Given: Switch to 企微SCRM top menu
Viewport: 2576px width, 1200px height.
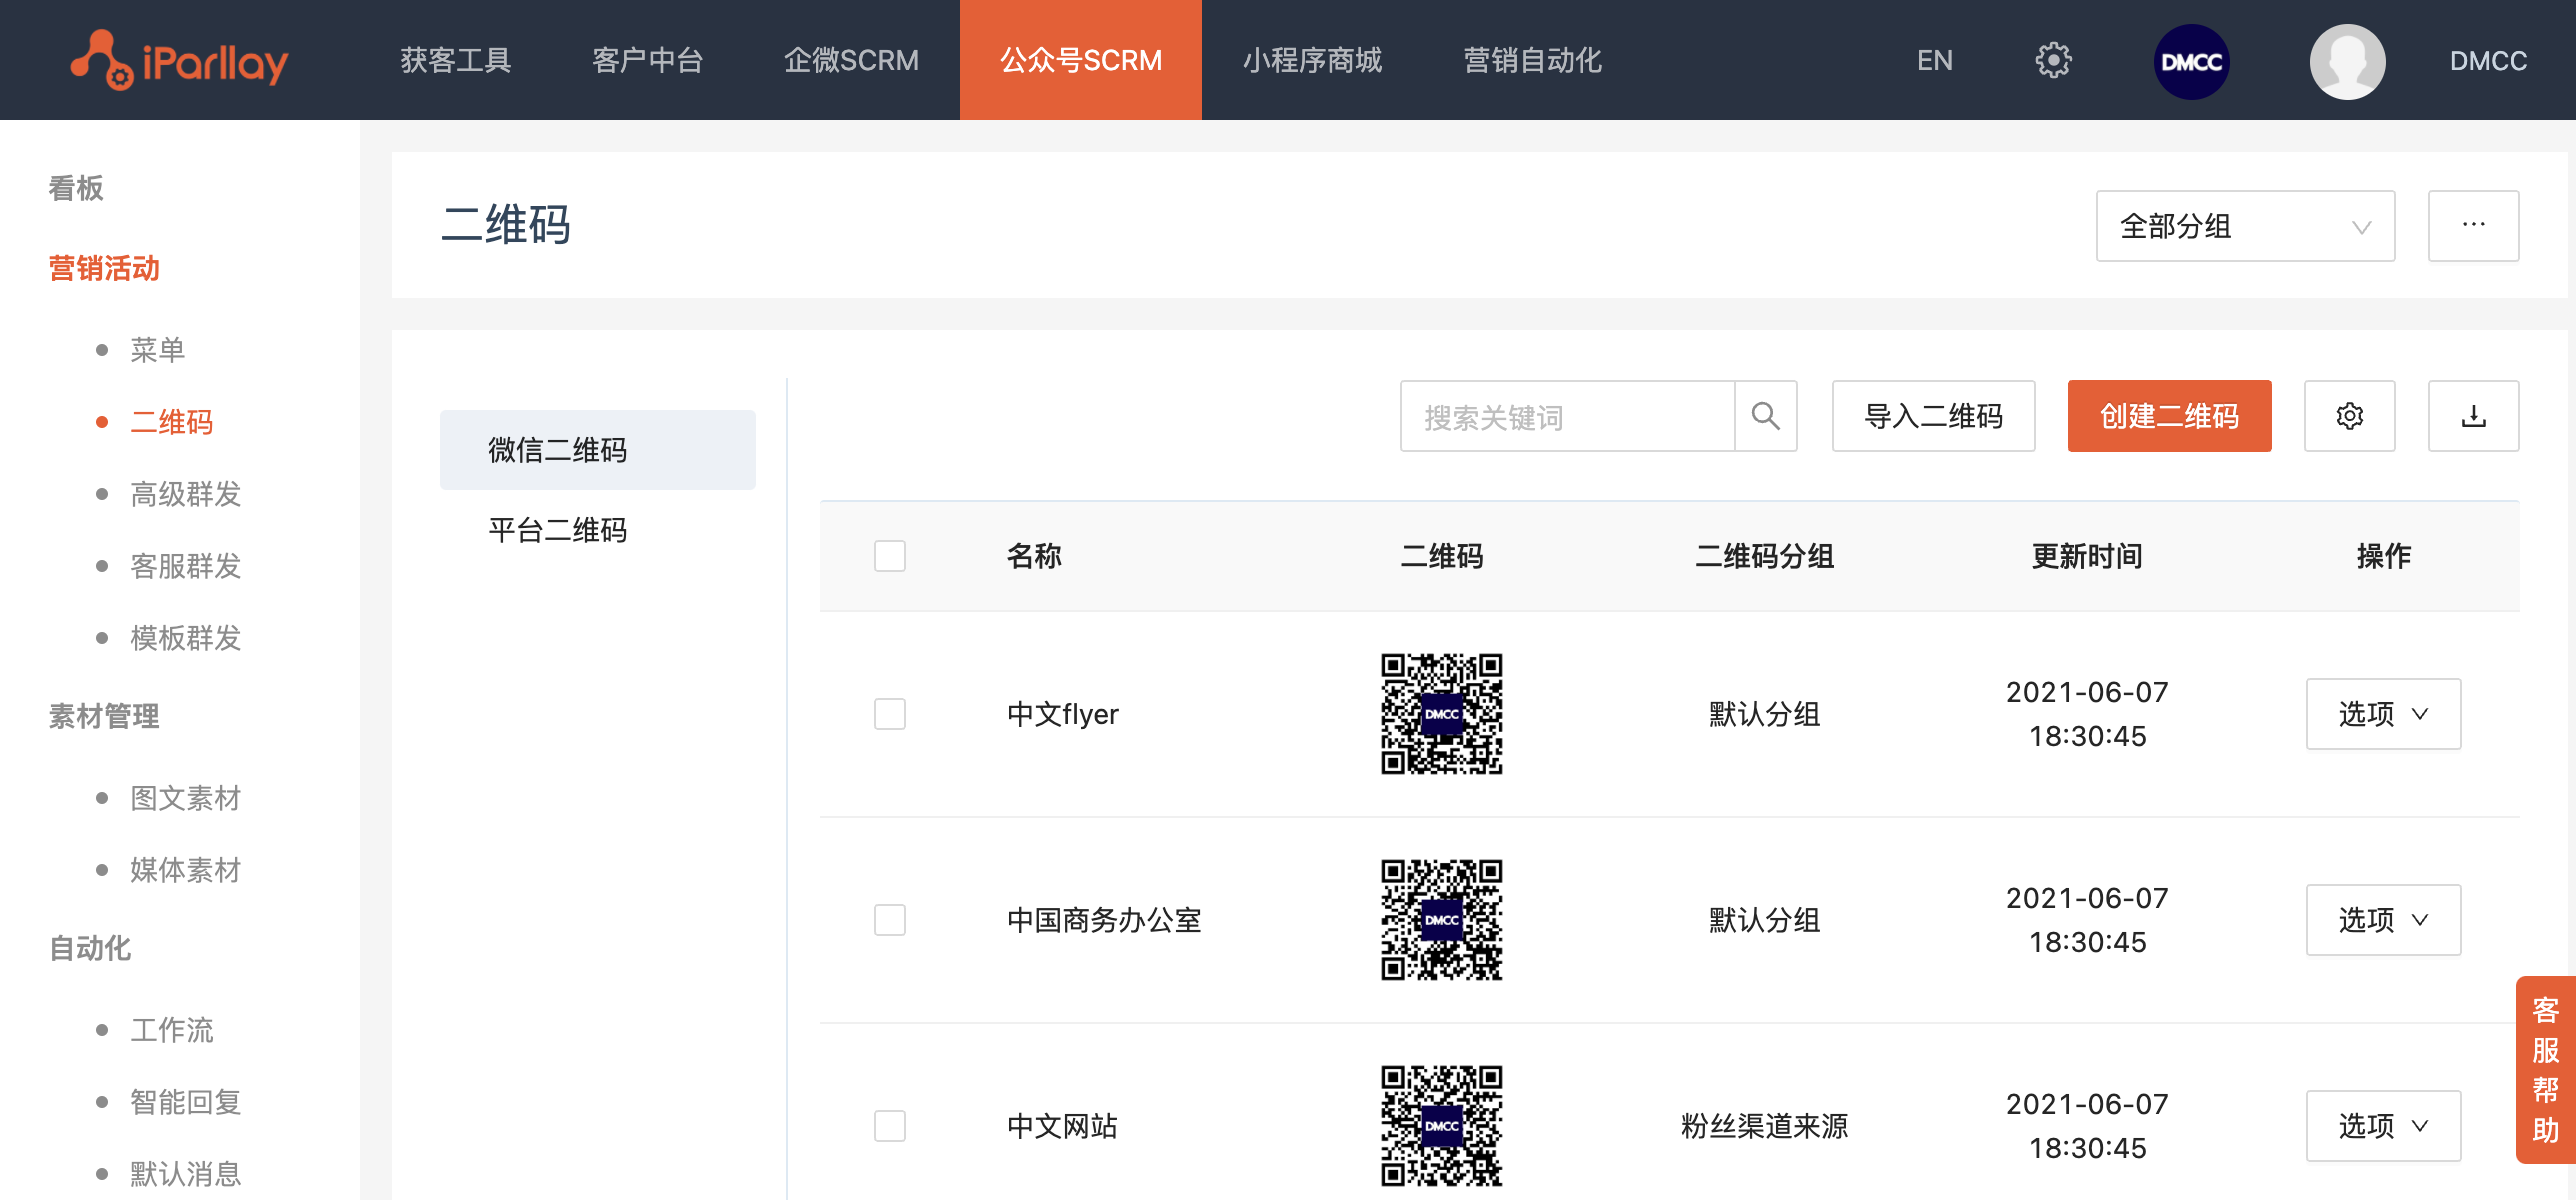Looking at the screenshot, I should [x=851, y=61].
